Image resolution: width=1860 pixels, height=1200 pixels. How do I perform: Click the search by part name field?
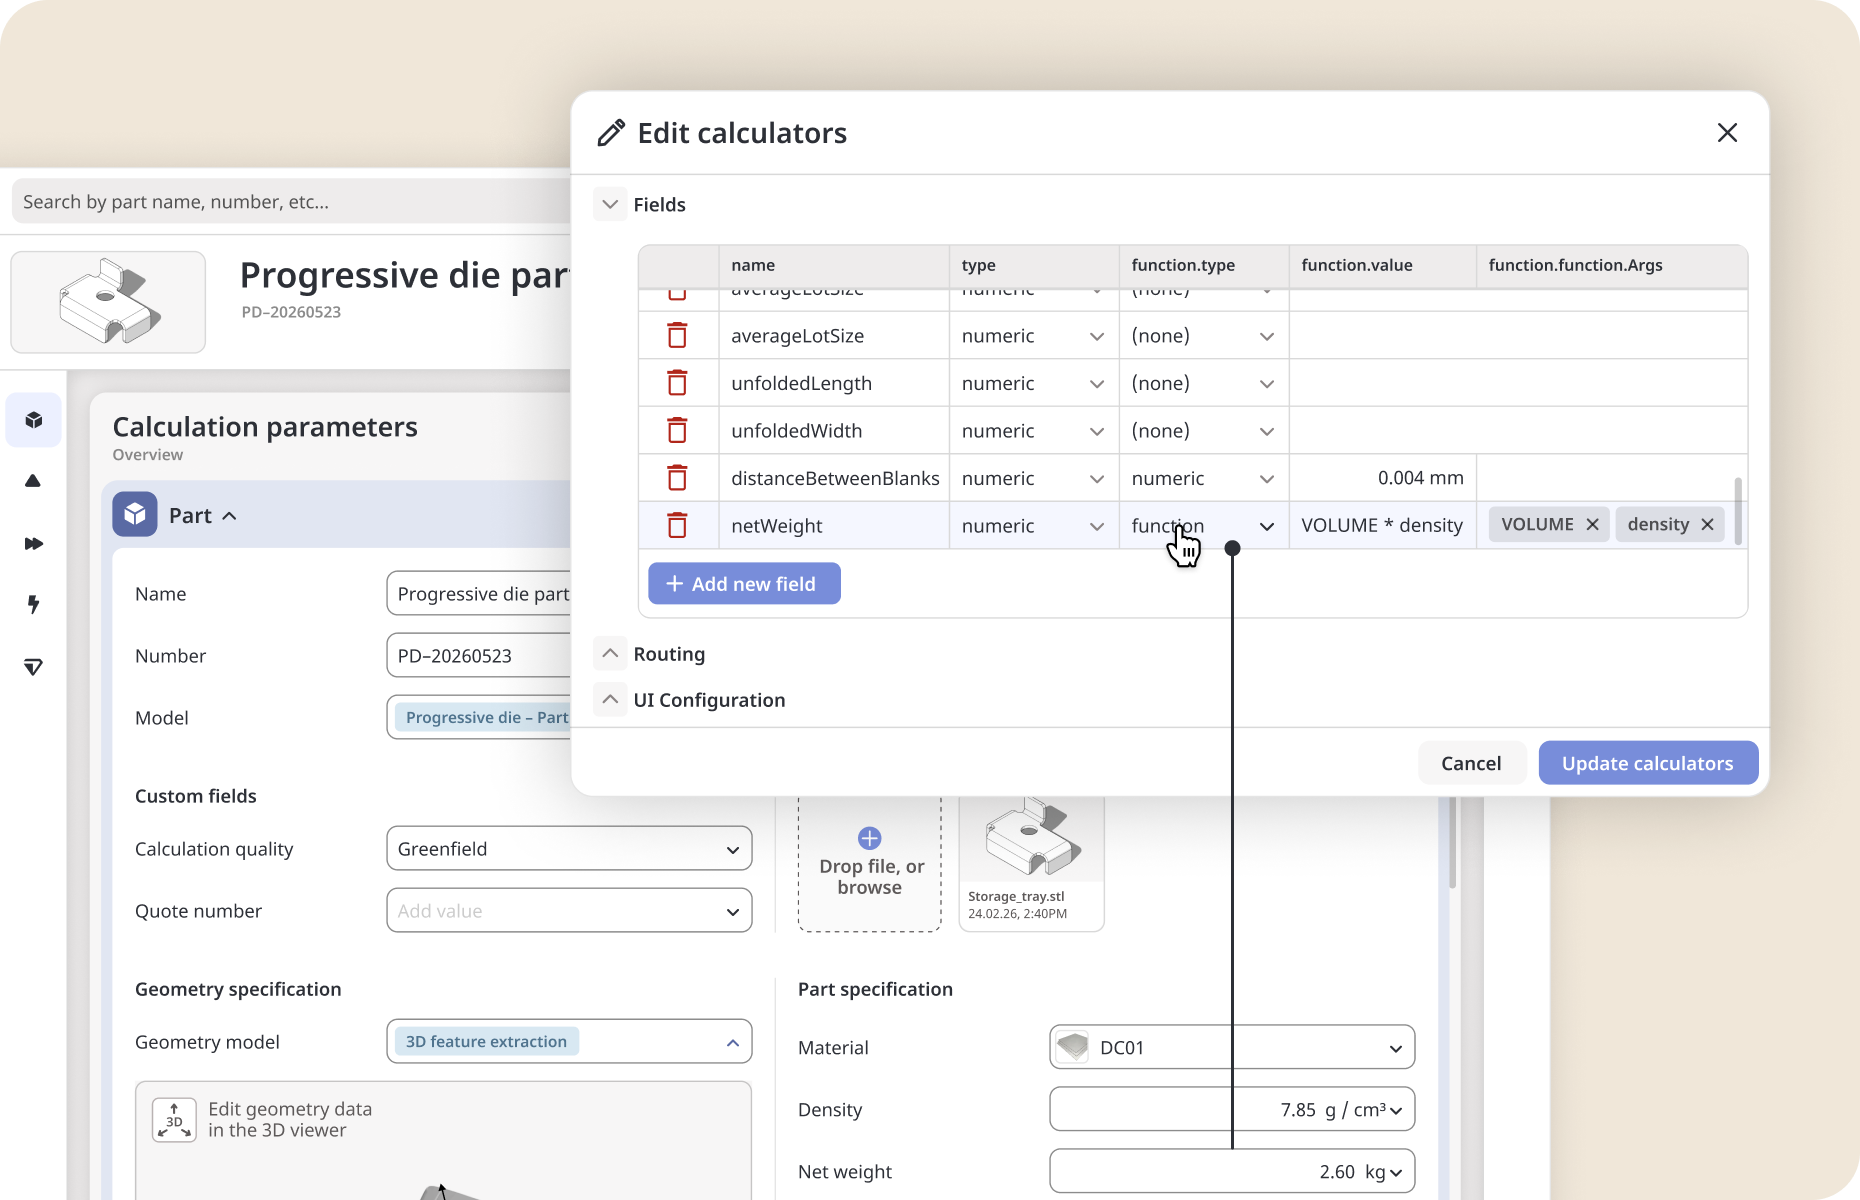(292, 201)
